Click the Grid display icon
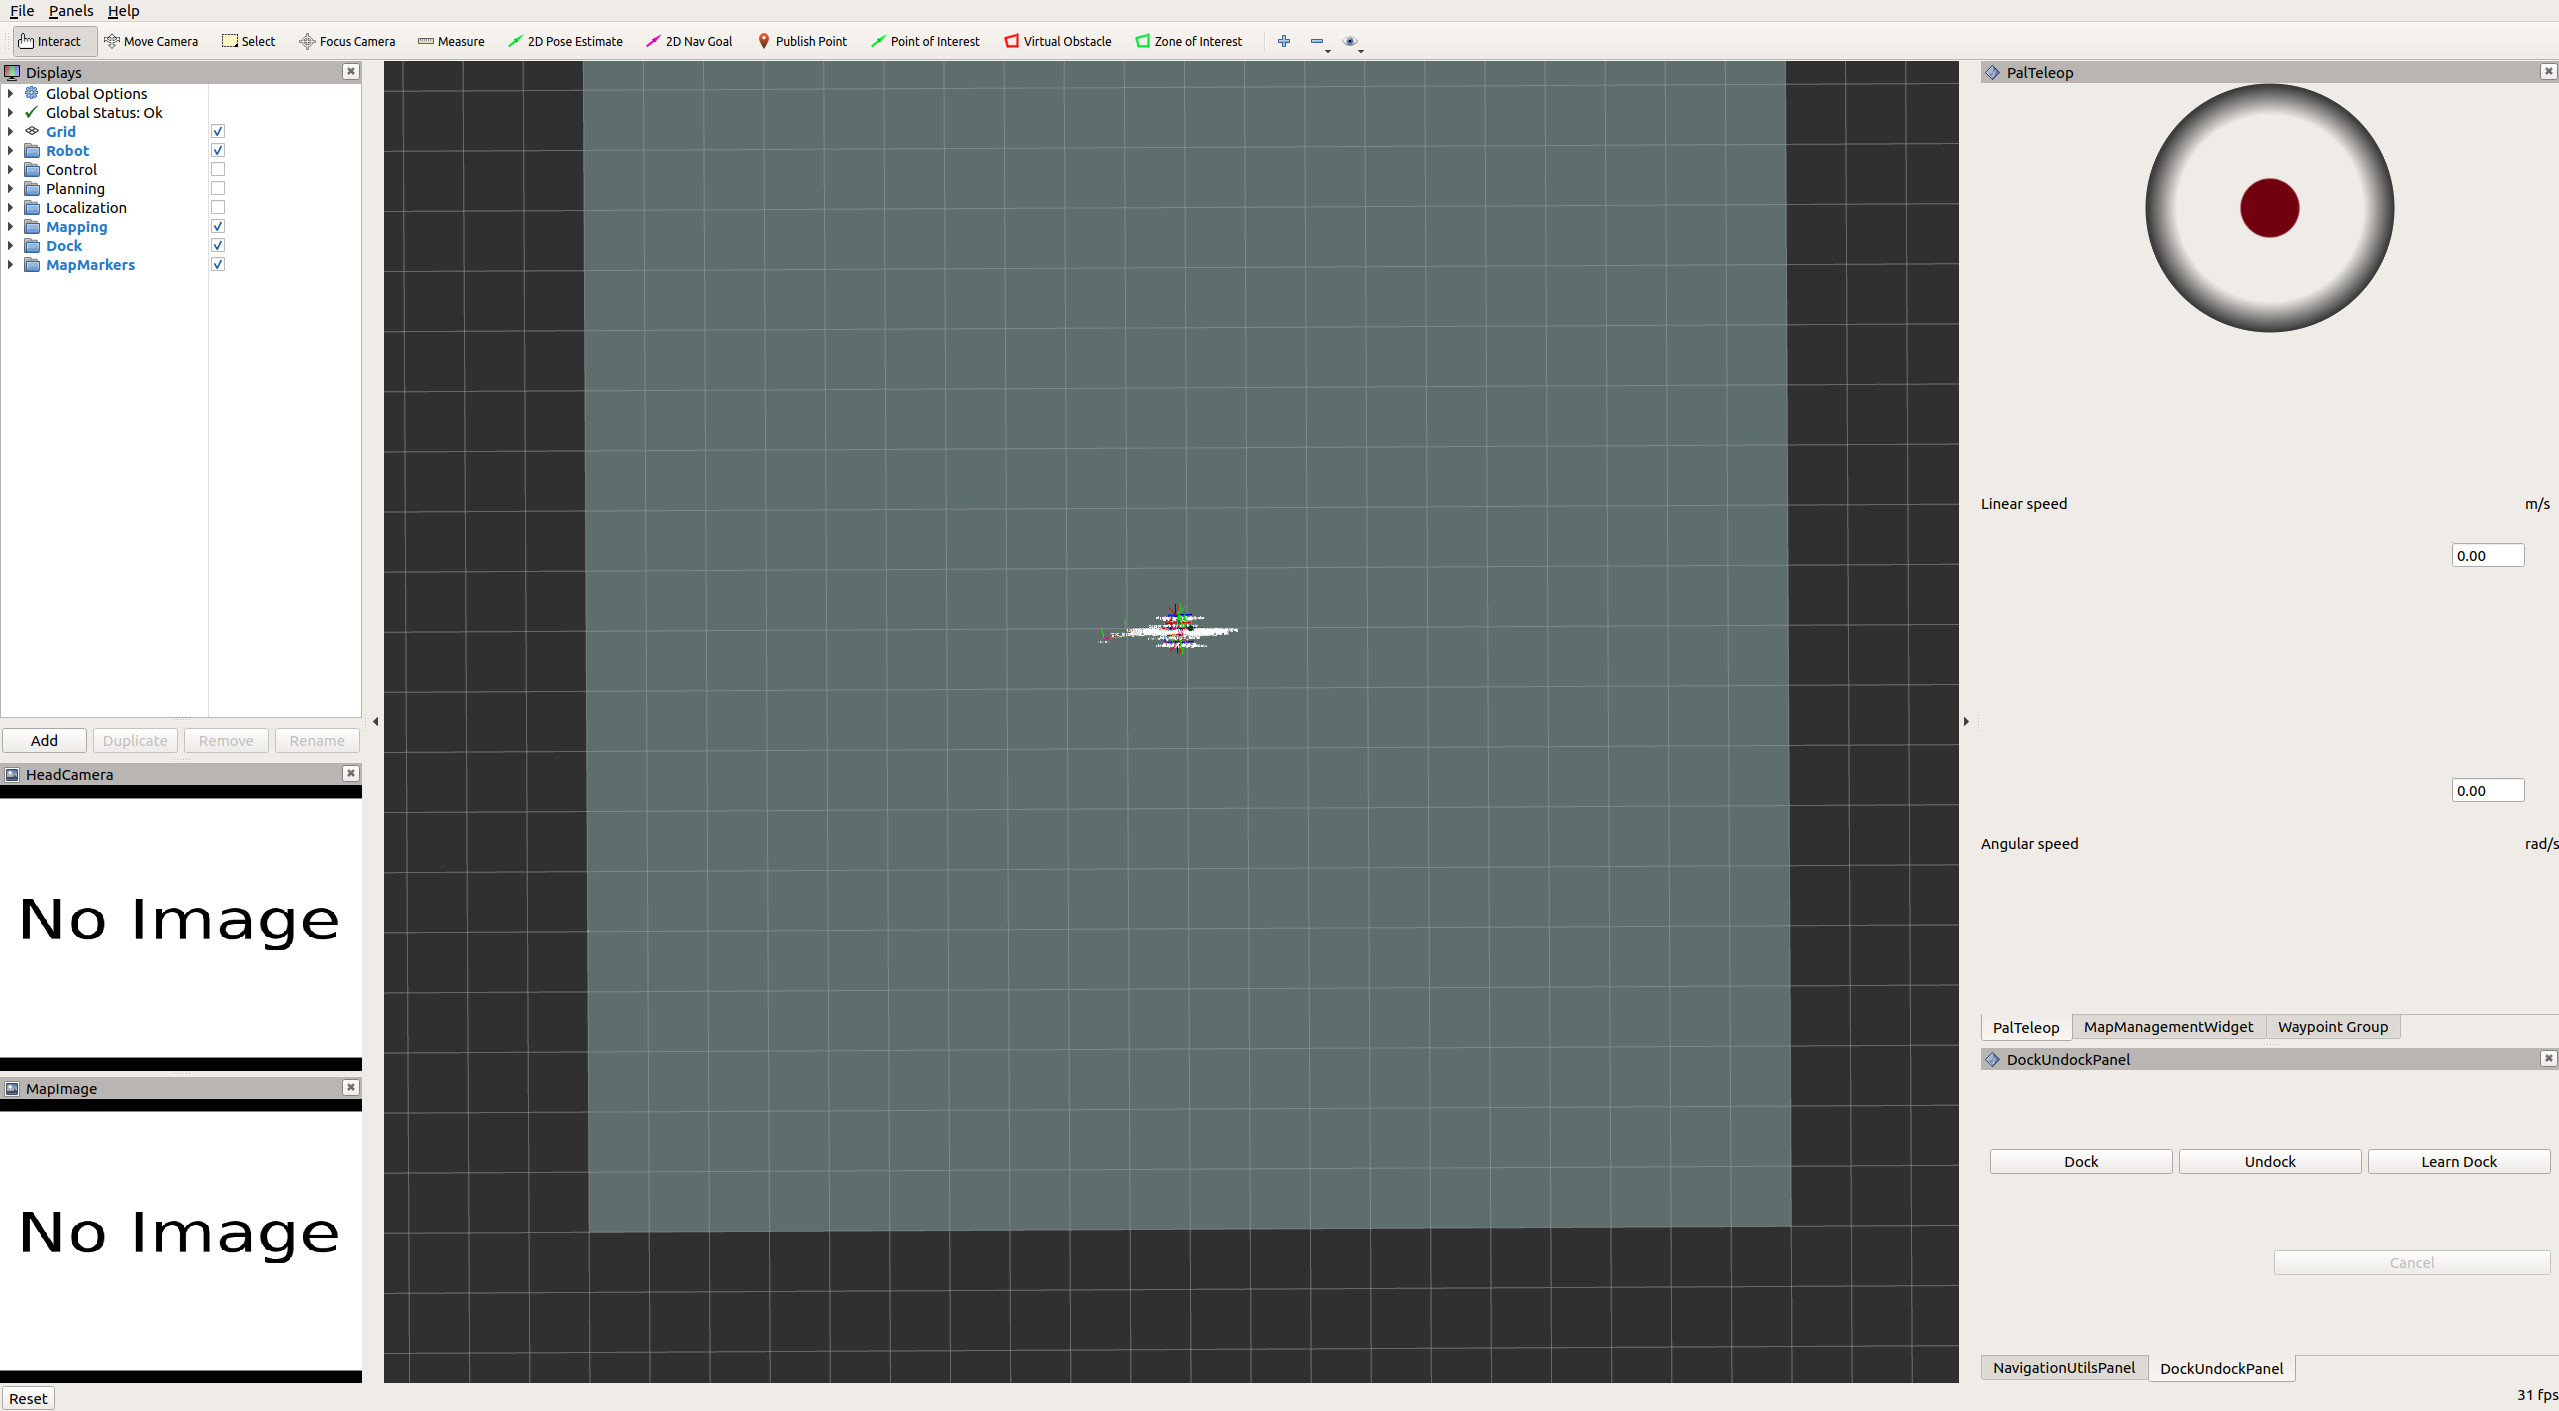 click(32, 131)
